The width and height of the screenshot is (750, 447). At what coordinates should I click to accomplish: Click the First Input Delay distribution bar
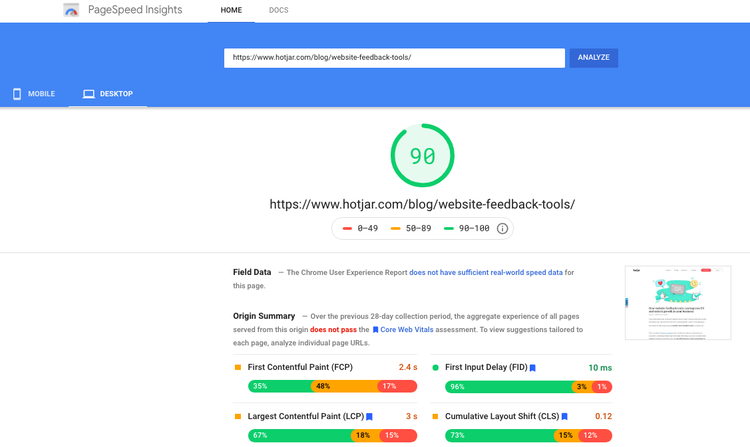click(529, 387)
